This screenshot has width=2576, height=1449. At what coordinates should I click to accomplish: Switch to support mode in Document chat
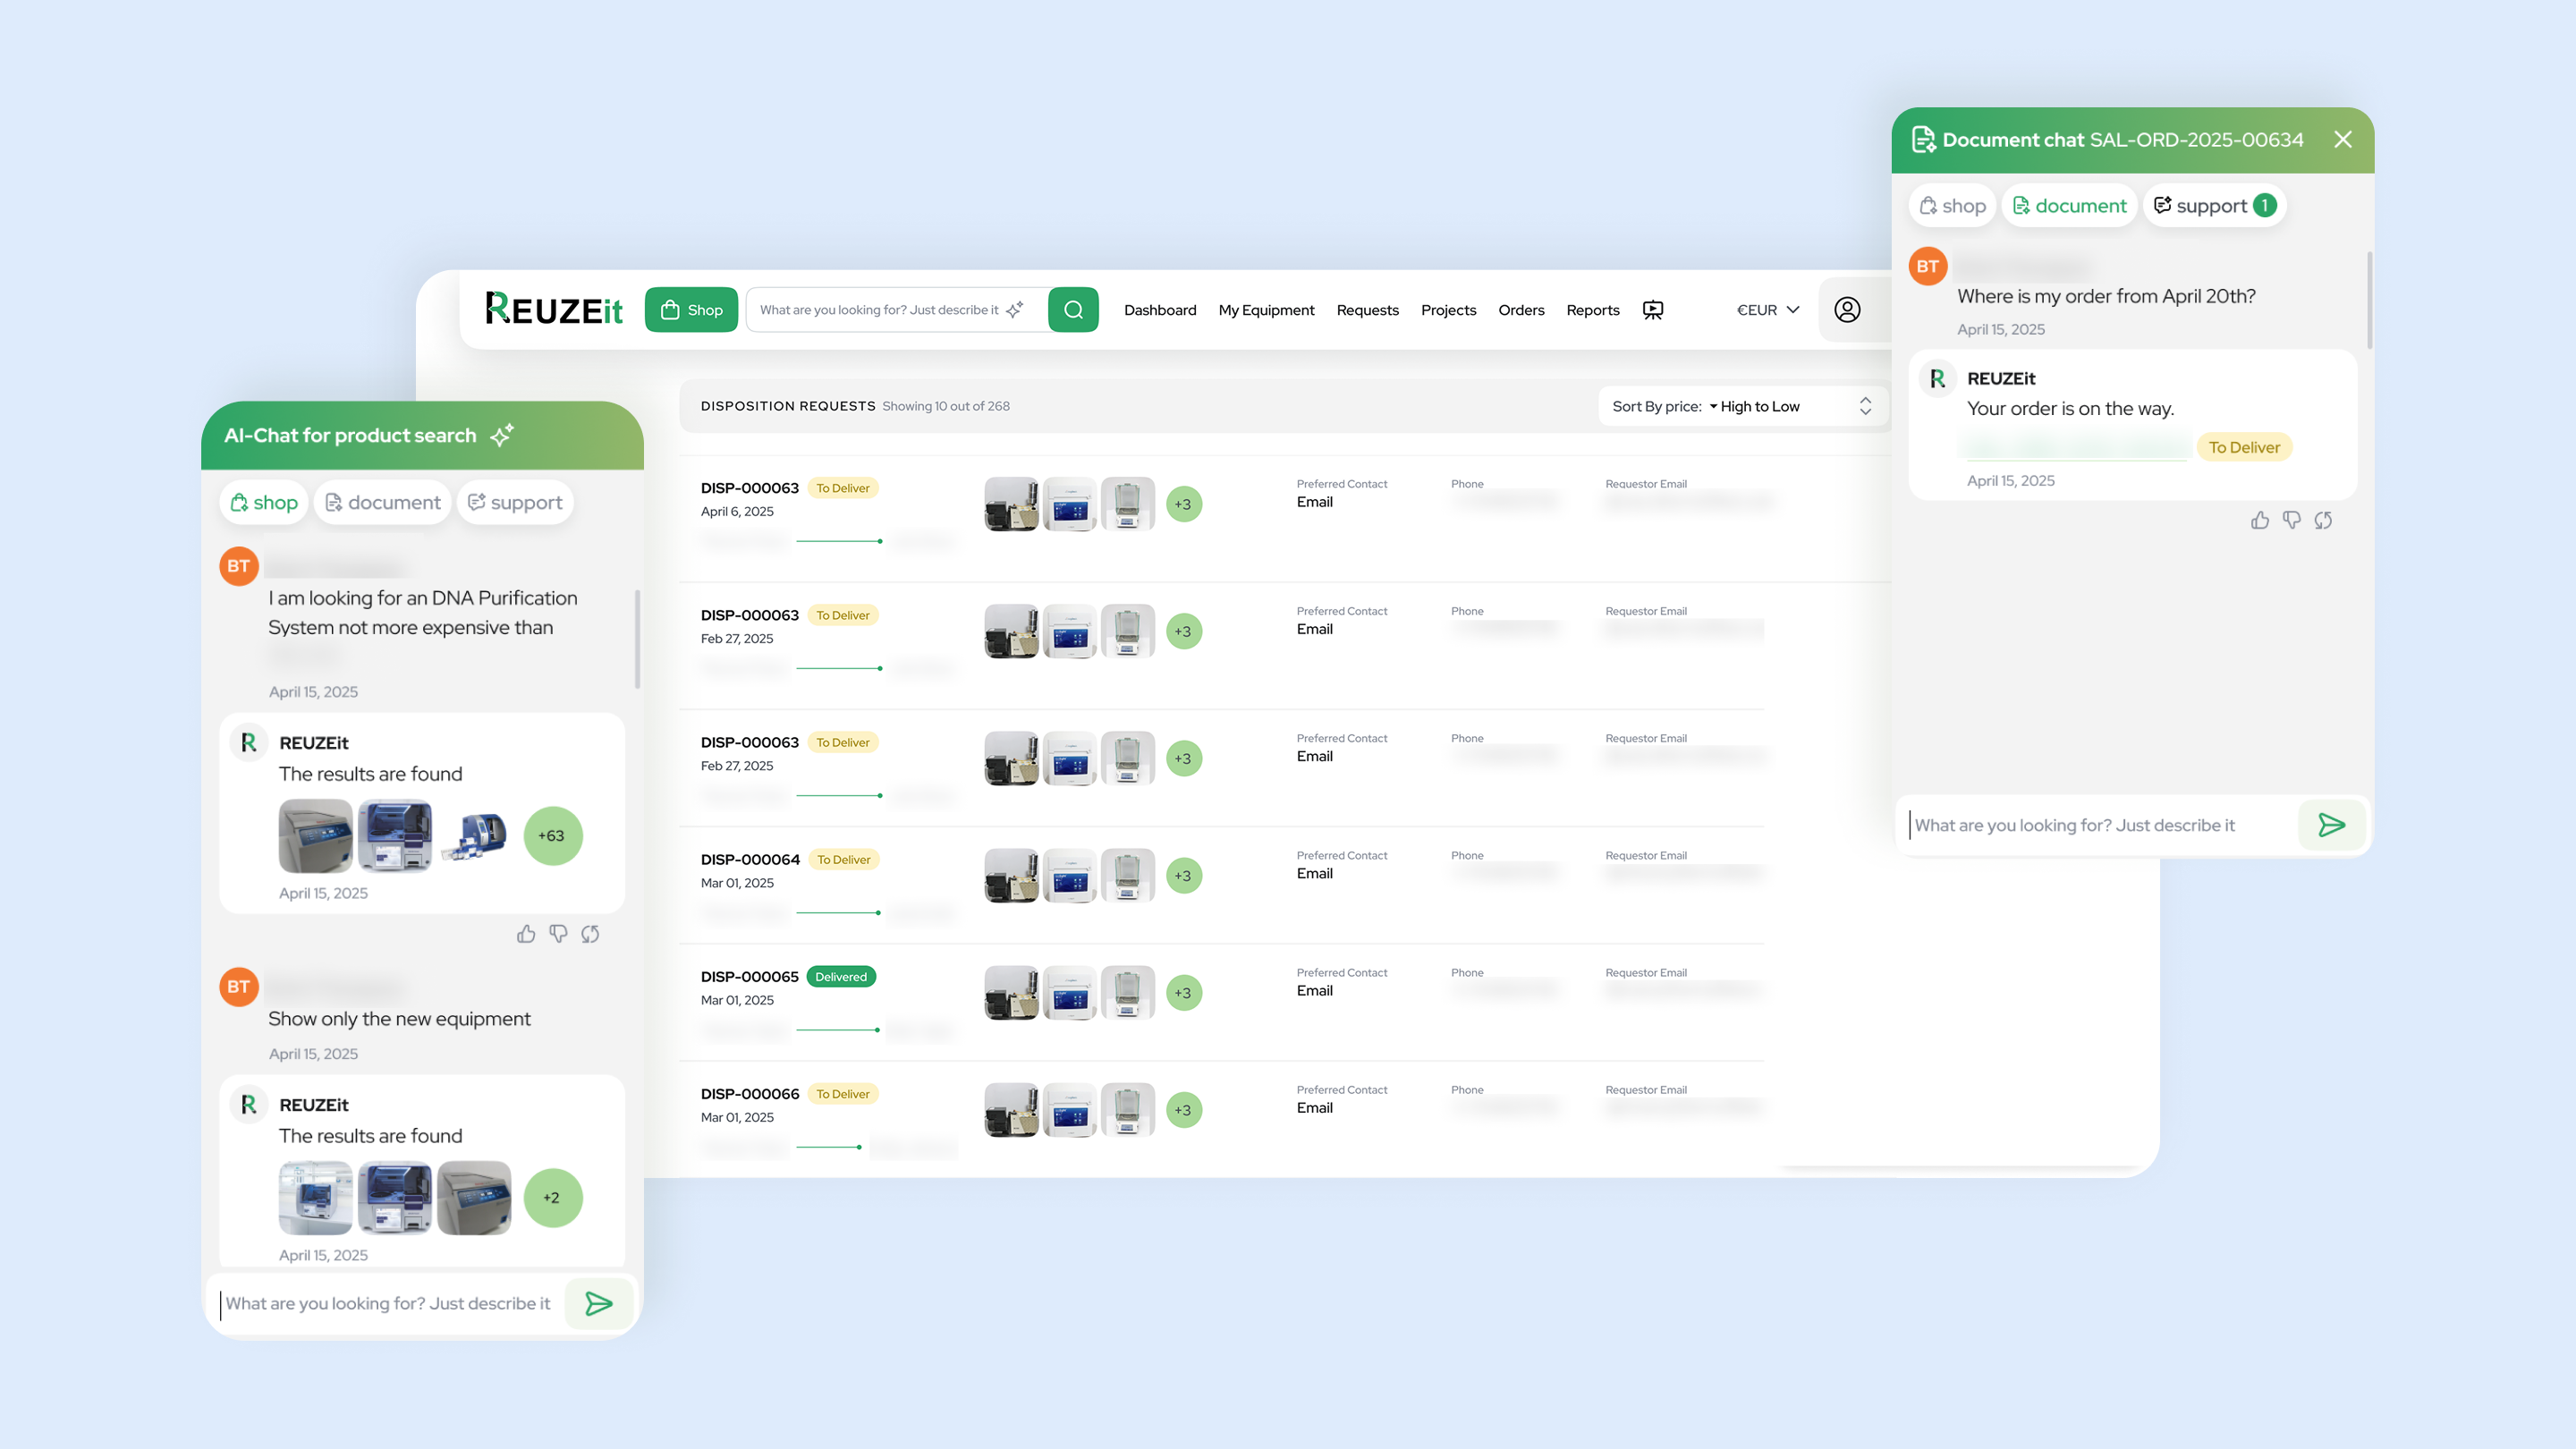tap(2214, 206)
